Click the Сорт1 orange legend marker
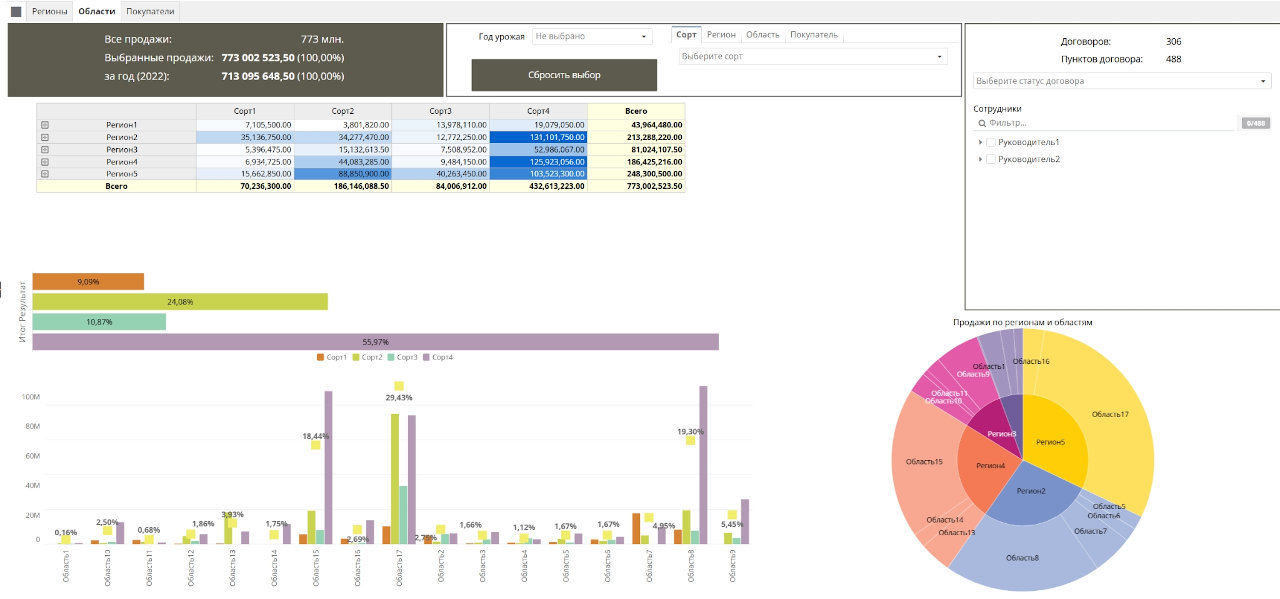 pos(320,357)
